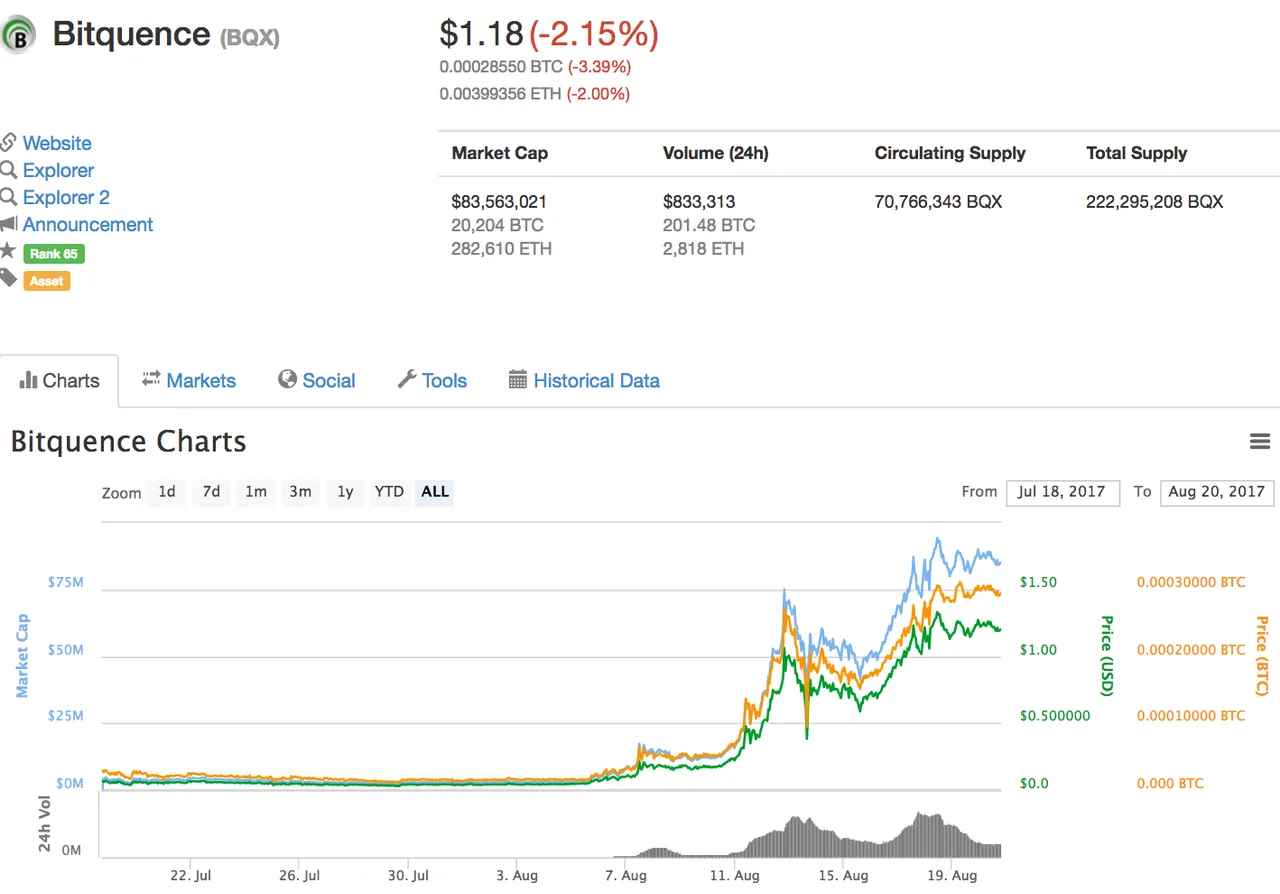Set chart zoom to 1m

click(256, 492)
